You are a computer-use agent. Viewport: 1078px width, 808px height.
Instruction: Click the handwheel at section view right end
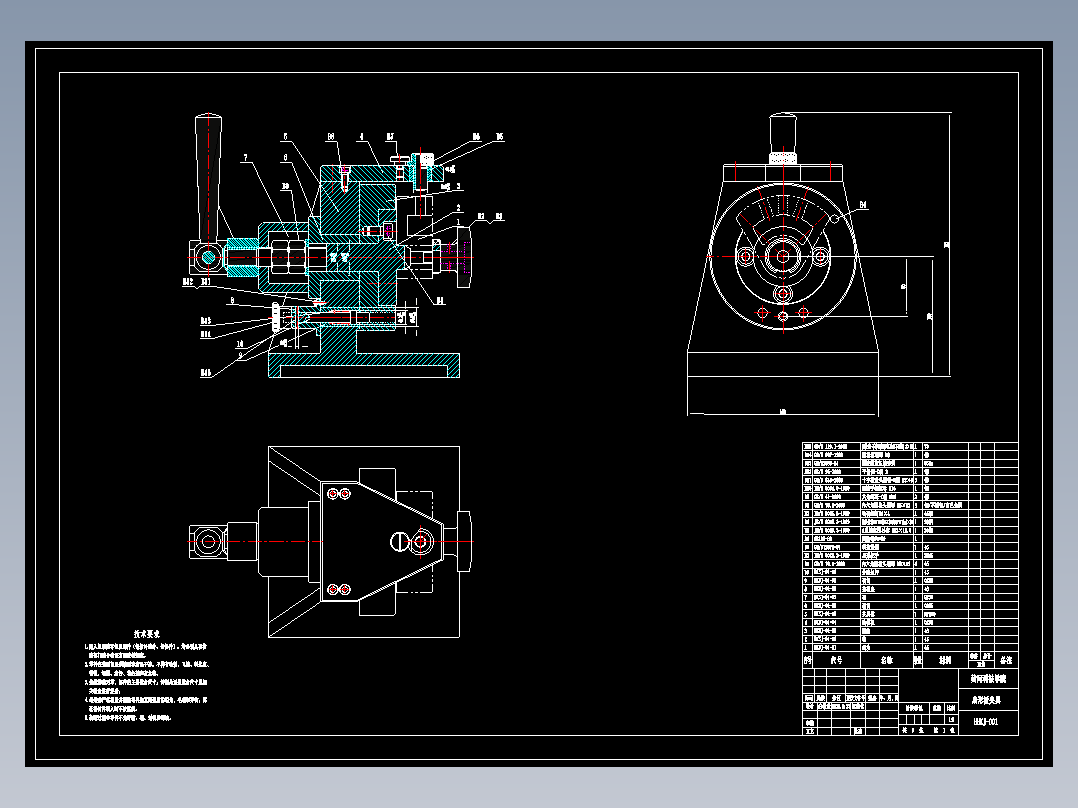click(463, 257)
